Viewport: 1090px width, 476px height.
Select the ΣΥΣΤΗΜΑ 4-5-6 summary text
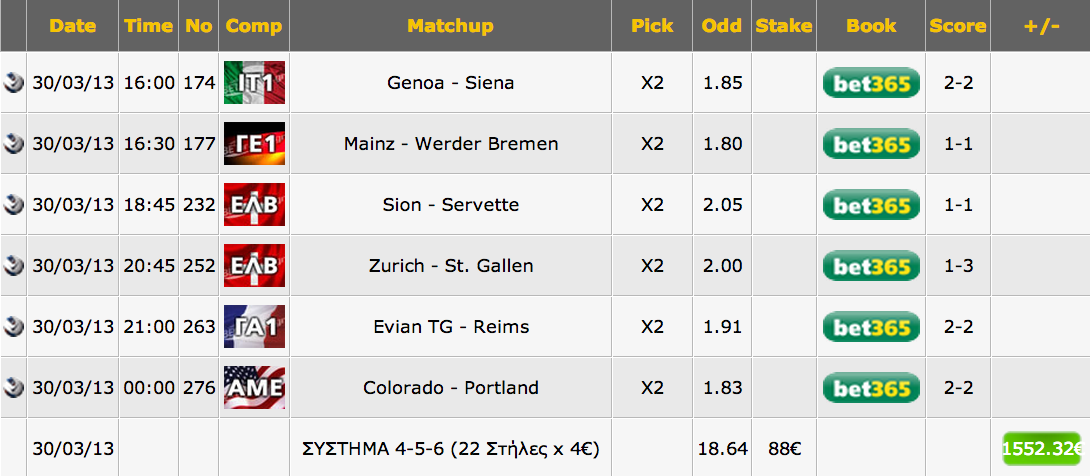[450, 448]
